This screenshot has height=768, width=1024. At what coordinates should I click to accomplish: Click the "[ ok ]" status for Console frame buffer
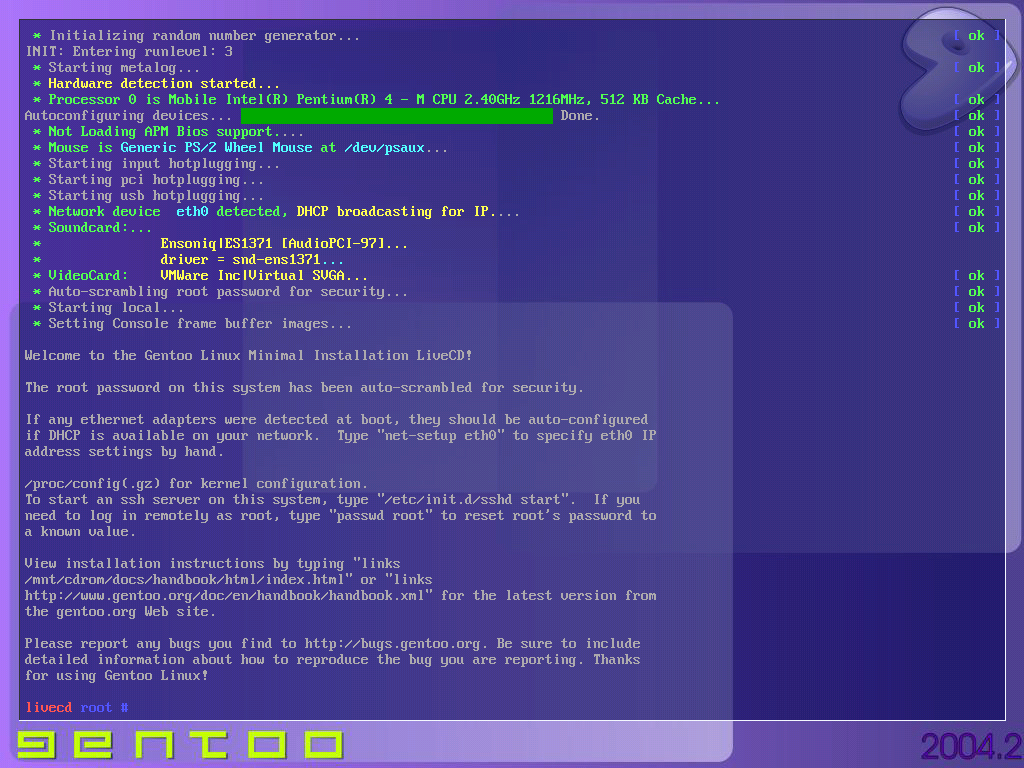point(976,324)
